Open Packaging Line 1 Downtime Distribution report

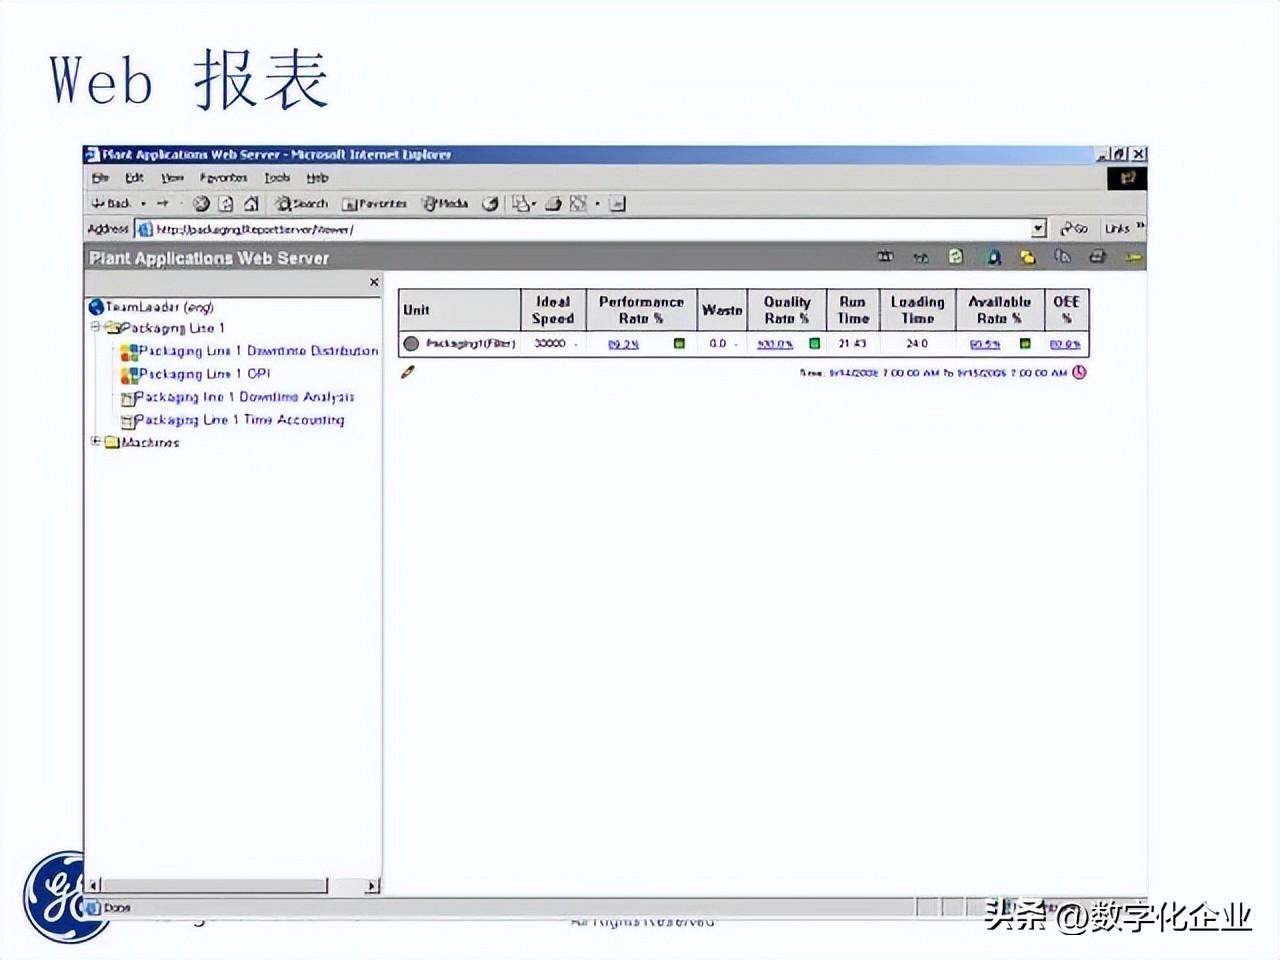pos(249,351)
